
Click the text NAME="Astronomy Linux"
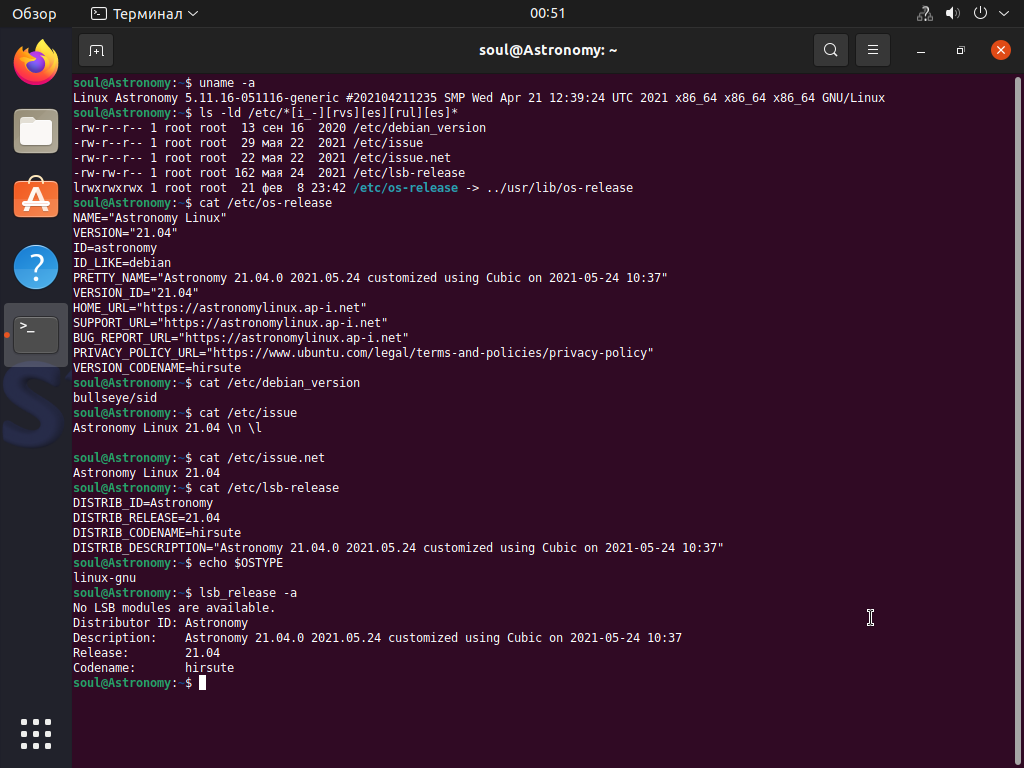(150, 217)
